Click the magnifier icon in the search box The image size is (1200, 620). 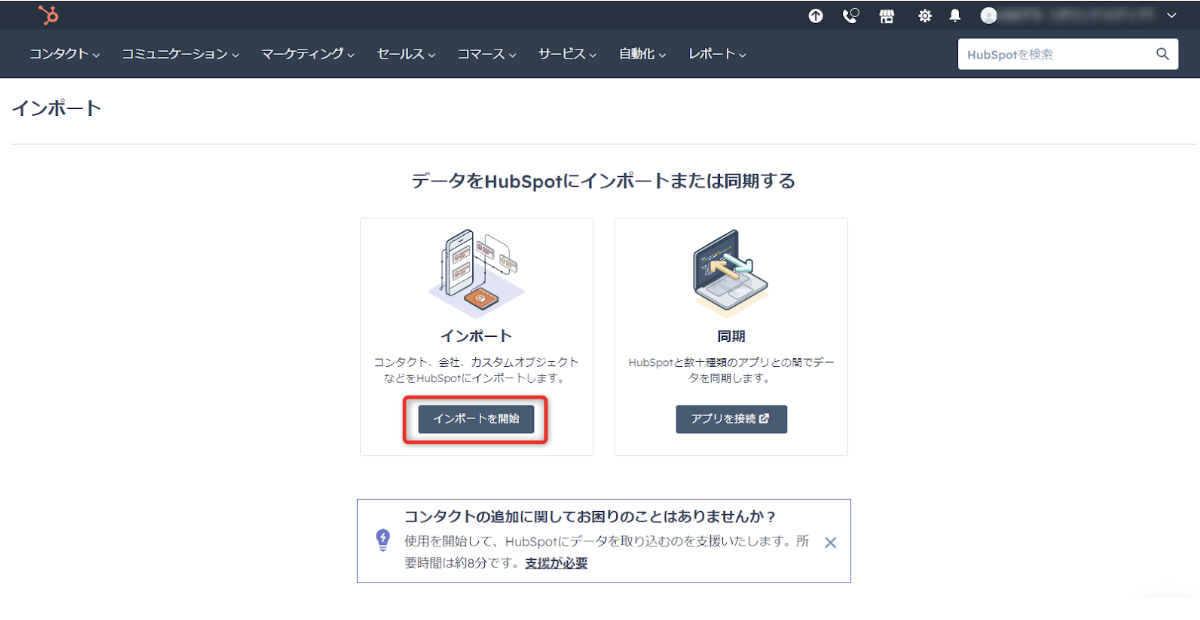coord(1162,54)
